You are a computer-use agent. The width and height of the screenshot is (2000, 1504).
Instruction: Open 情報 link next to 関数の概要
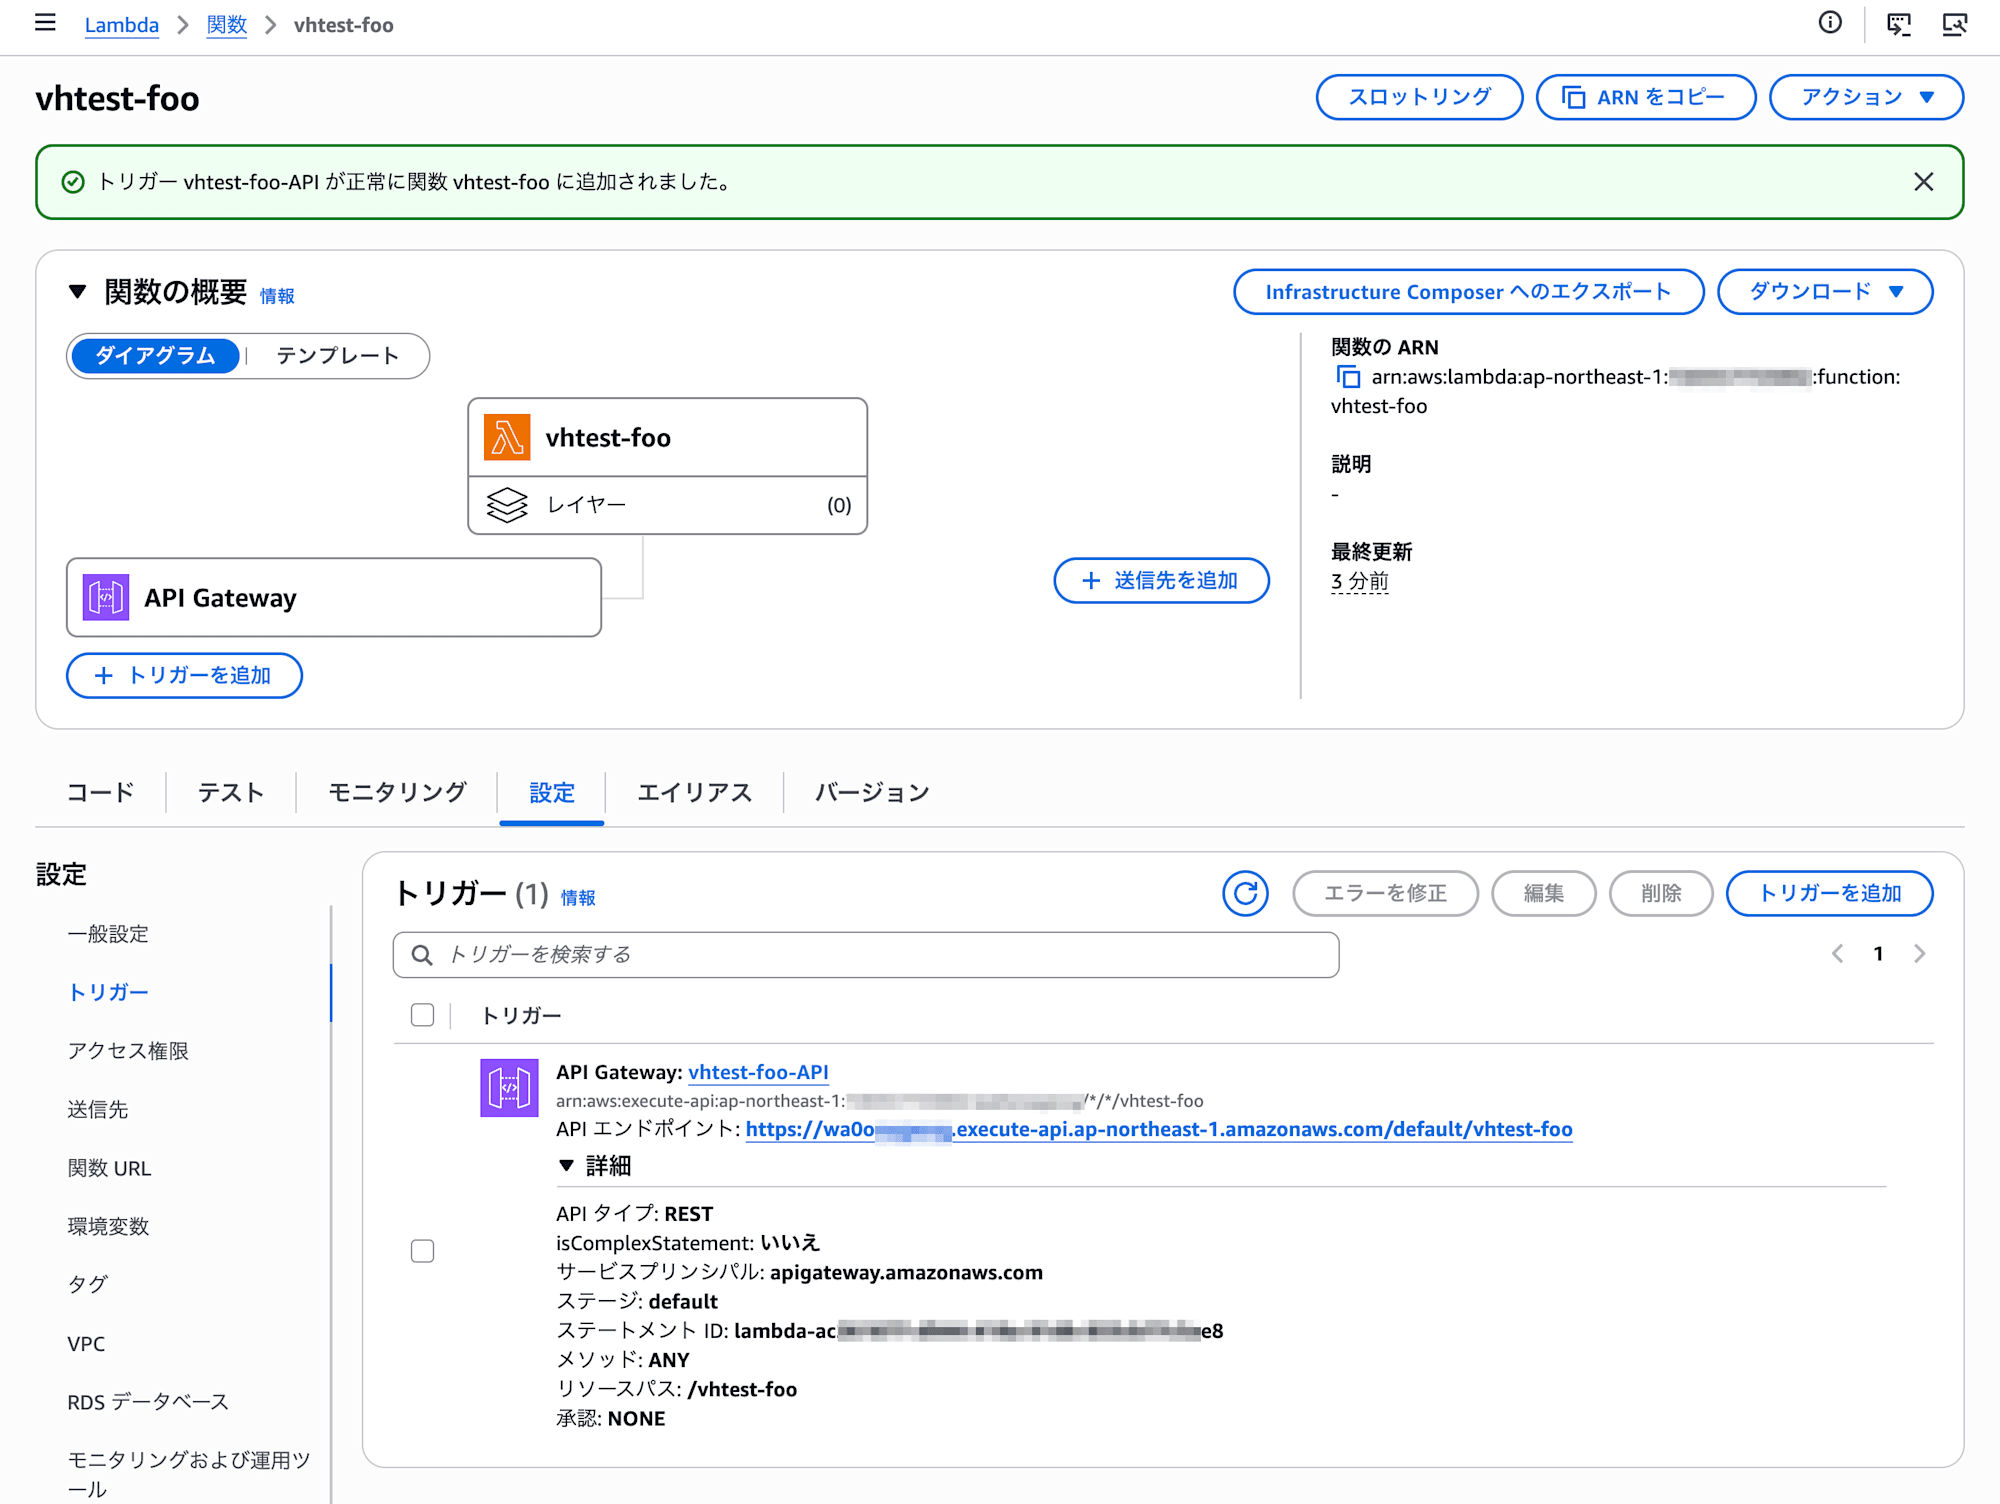(x=277, y=296)
